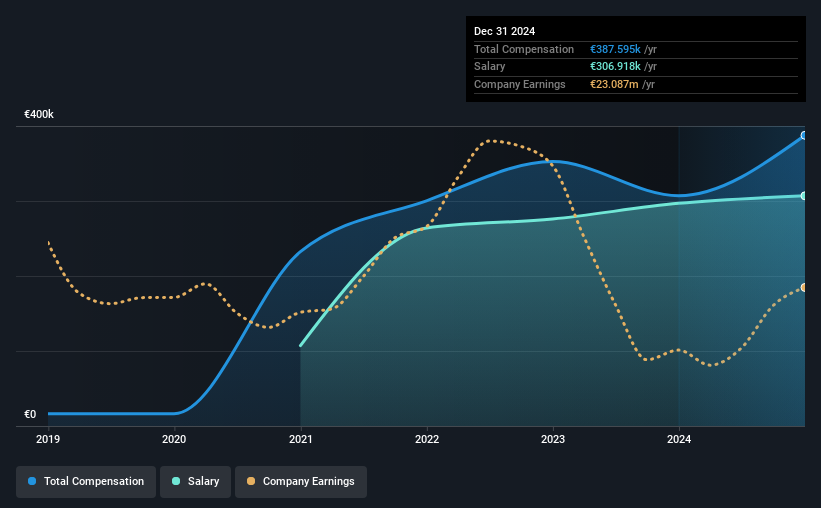Click the 2024 x-axis label
The image size is (821, 508).
[x=679, y=439]
